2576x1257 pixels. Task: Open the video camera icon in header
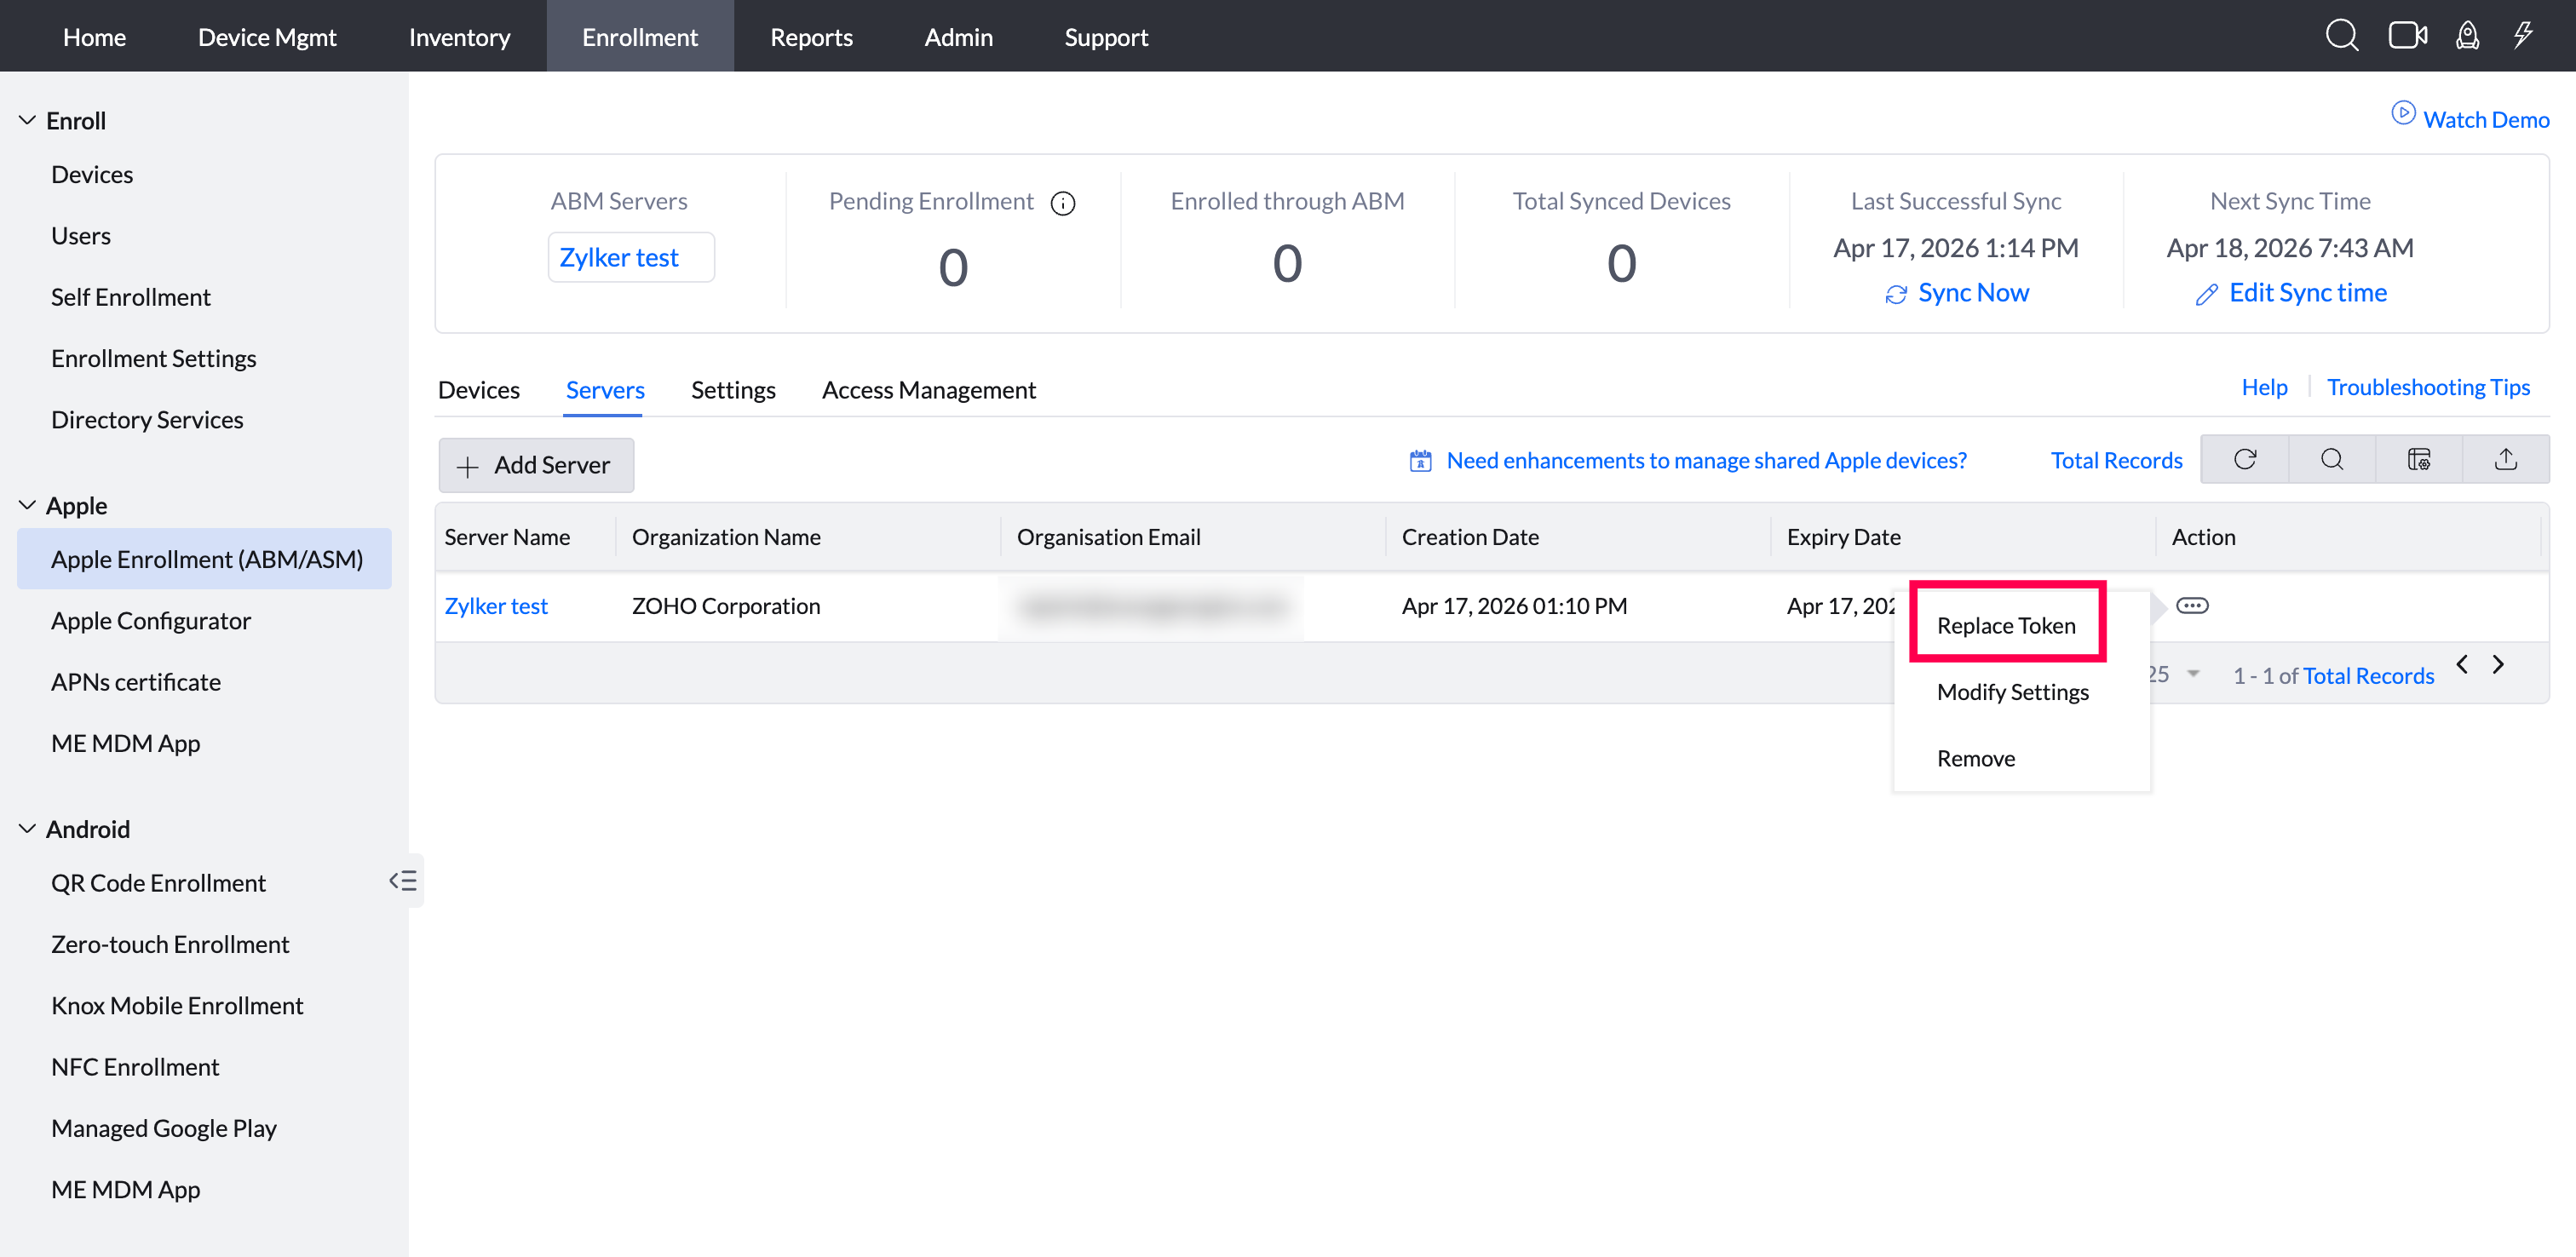tap(2407, 36)
